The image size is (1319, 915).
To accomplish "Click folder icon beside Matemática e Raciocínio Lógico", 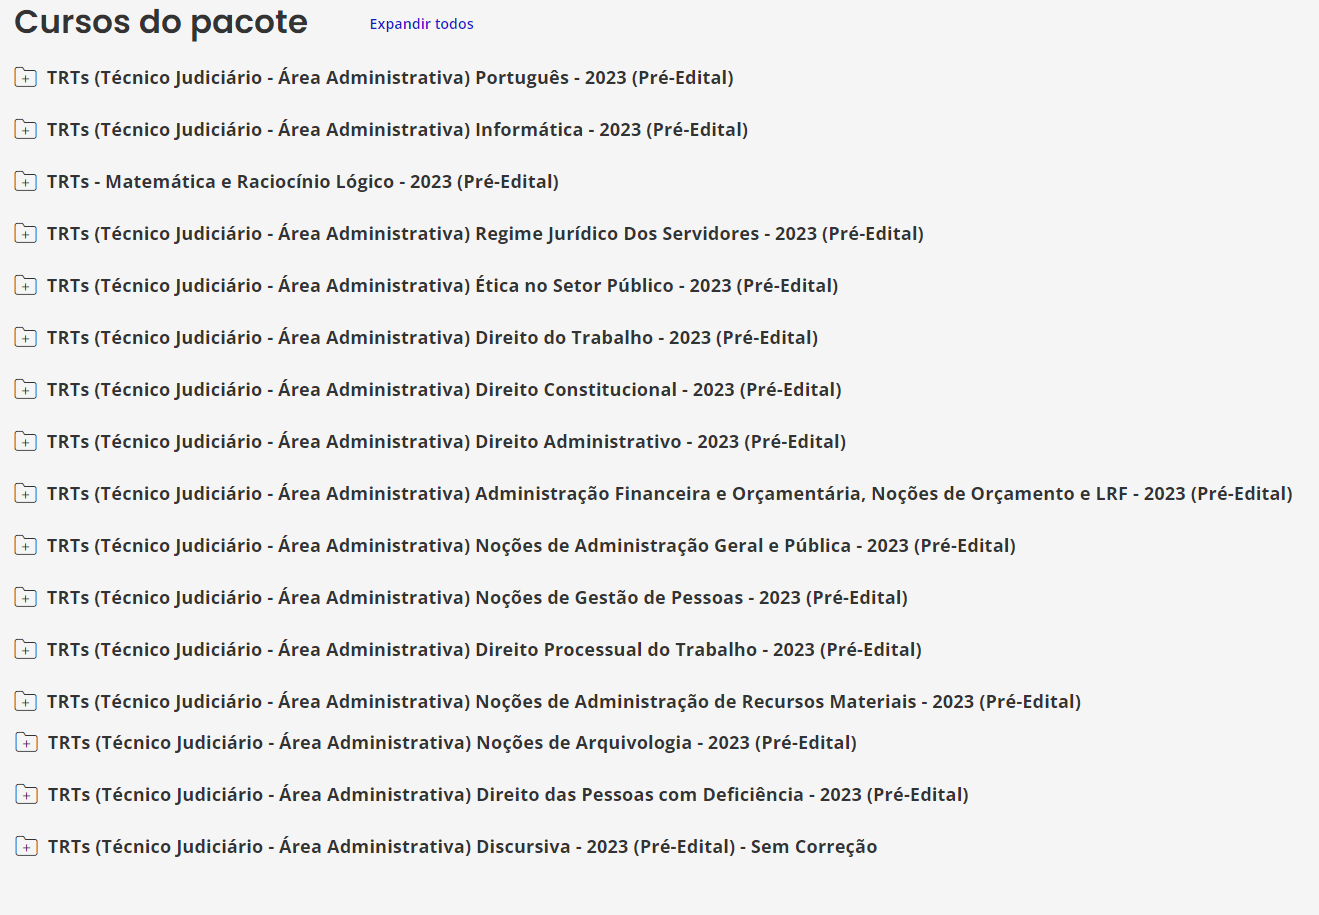I will [26, 182].
